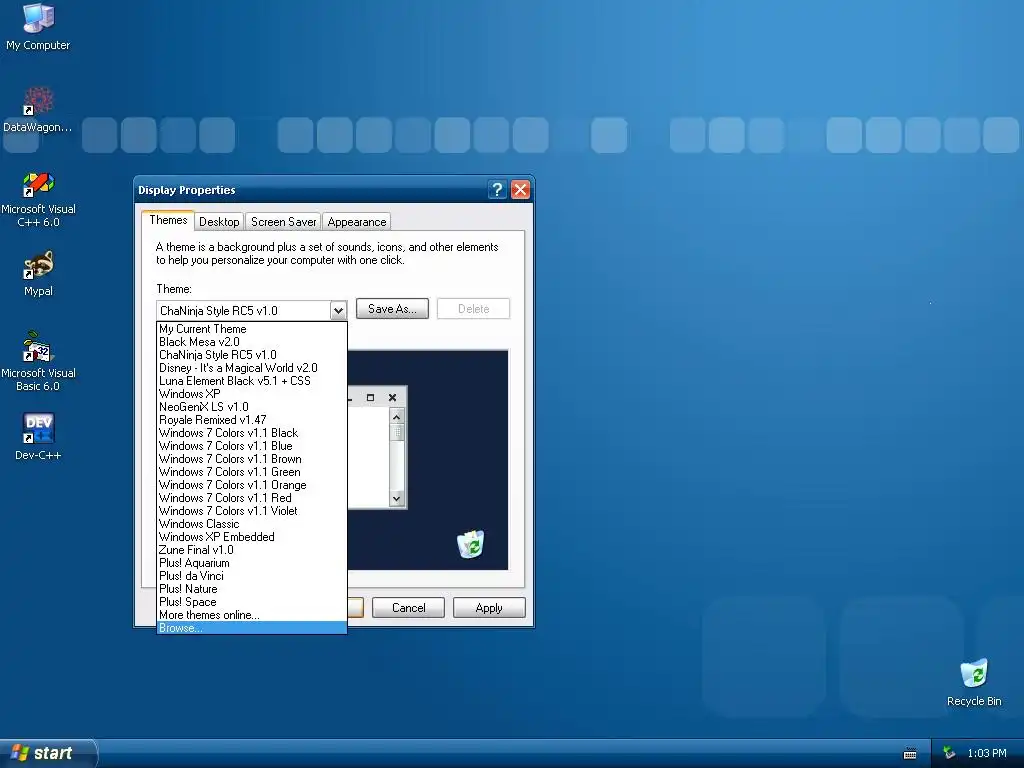Click the recycle bin in the theme preview

[x=470, y=544]
